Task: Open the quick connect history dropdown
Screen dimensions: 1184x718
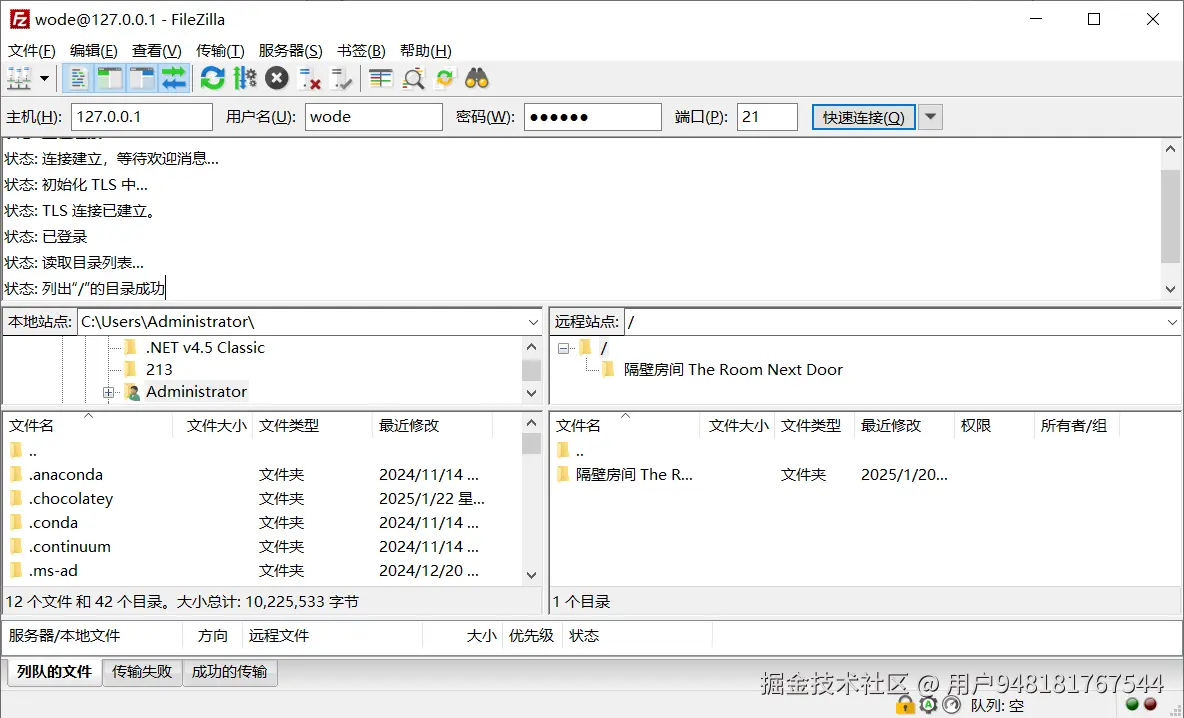Action: click(x=930, y=117)
